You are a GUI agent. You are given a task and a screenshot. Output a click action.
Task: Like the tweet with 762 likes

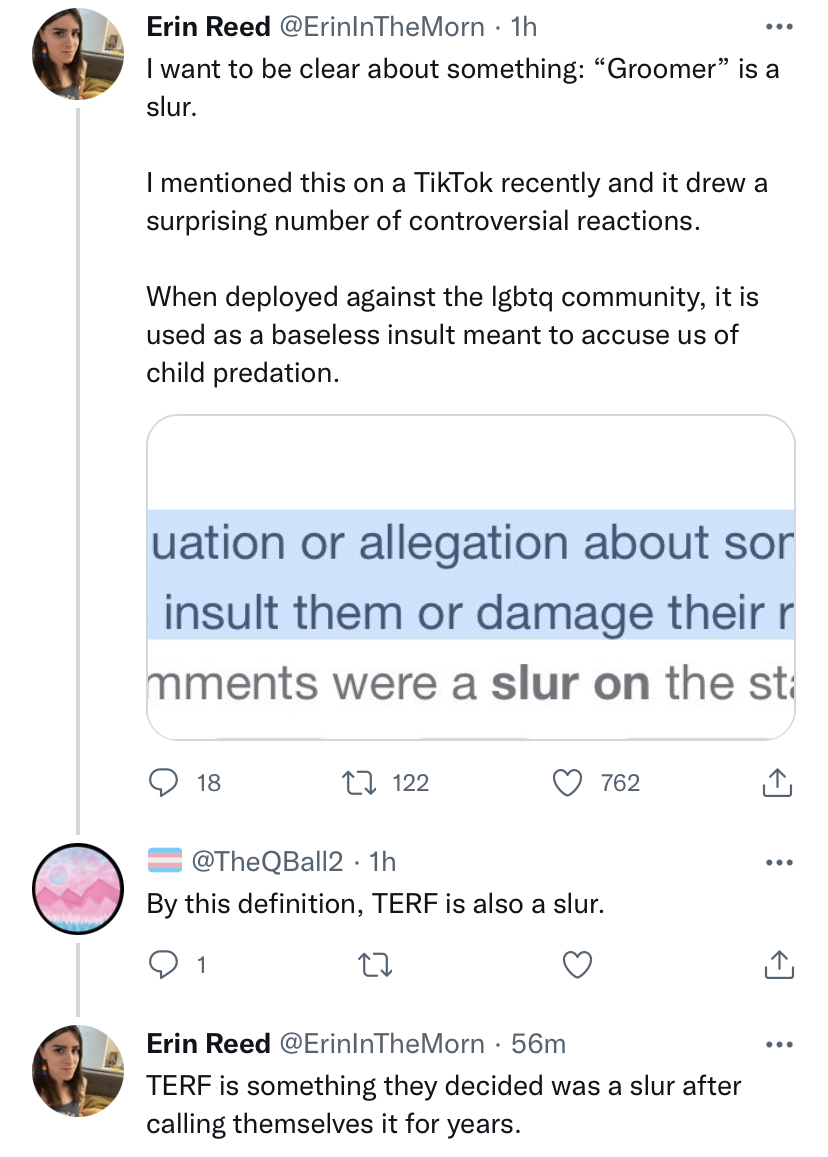569,782
